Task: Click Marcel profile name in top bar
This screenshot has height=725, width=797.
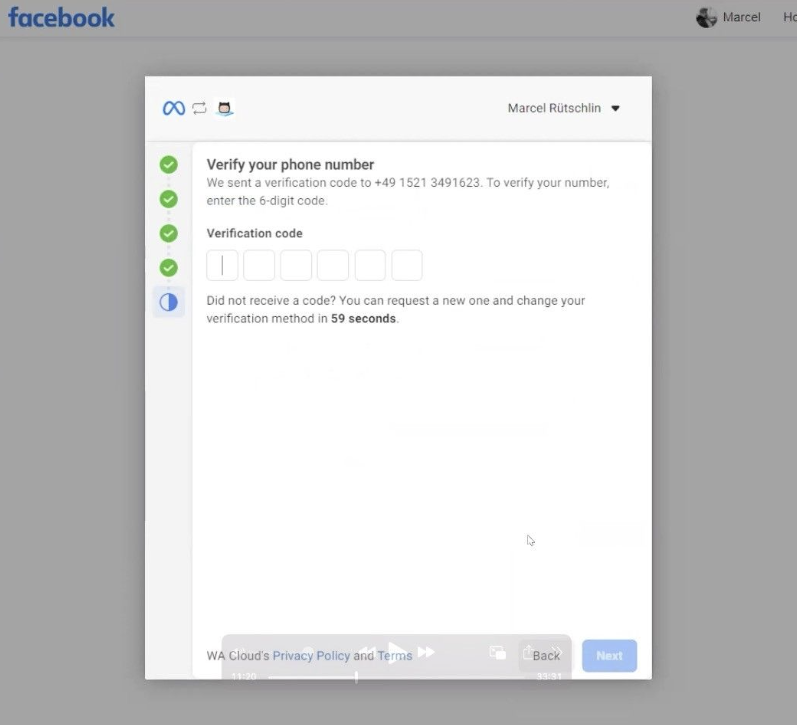Action: click(x=742, y=17)
